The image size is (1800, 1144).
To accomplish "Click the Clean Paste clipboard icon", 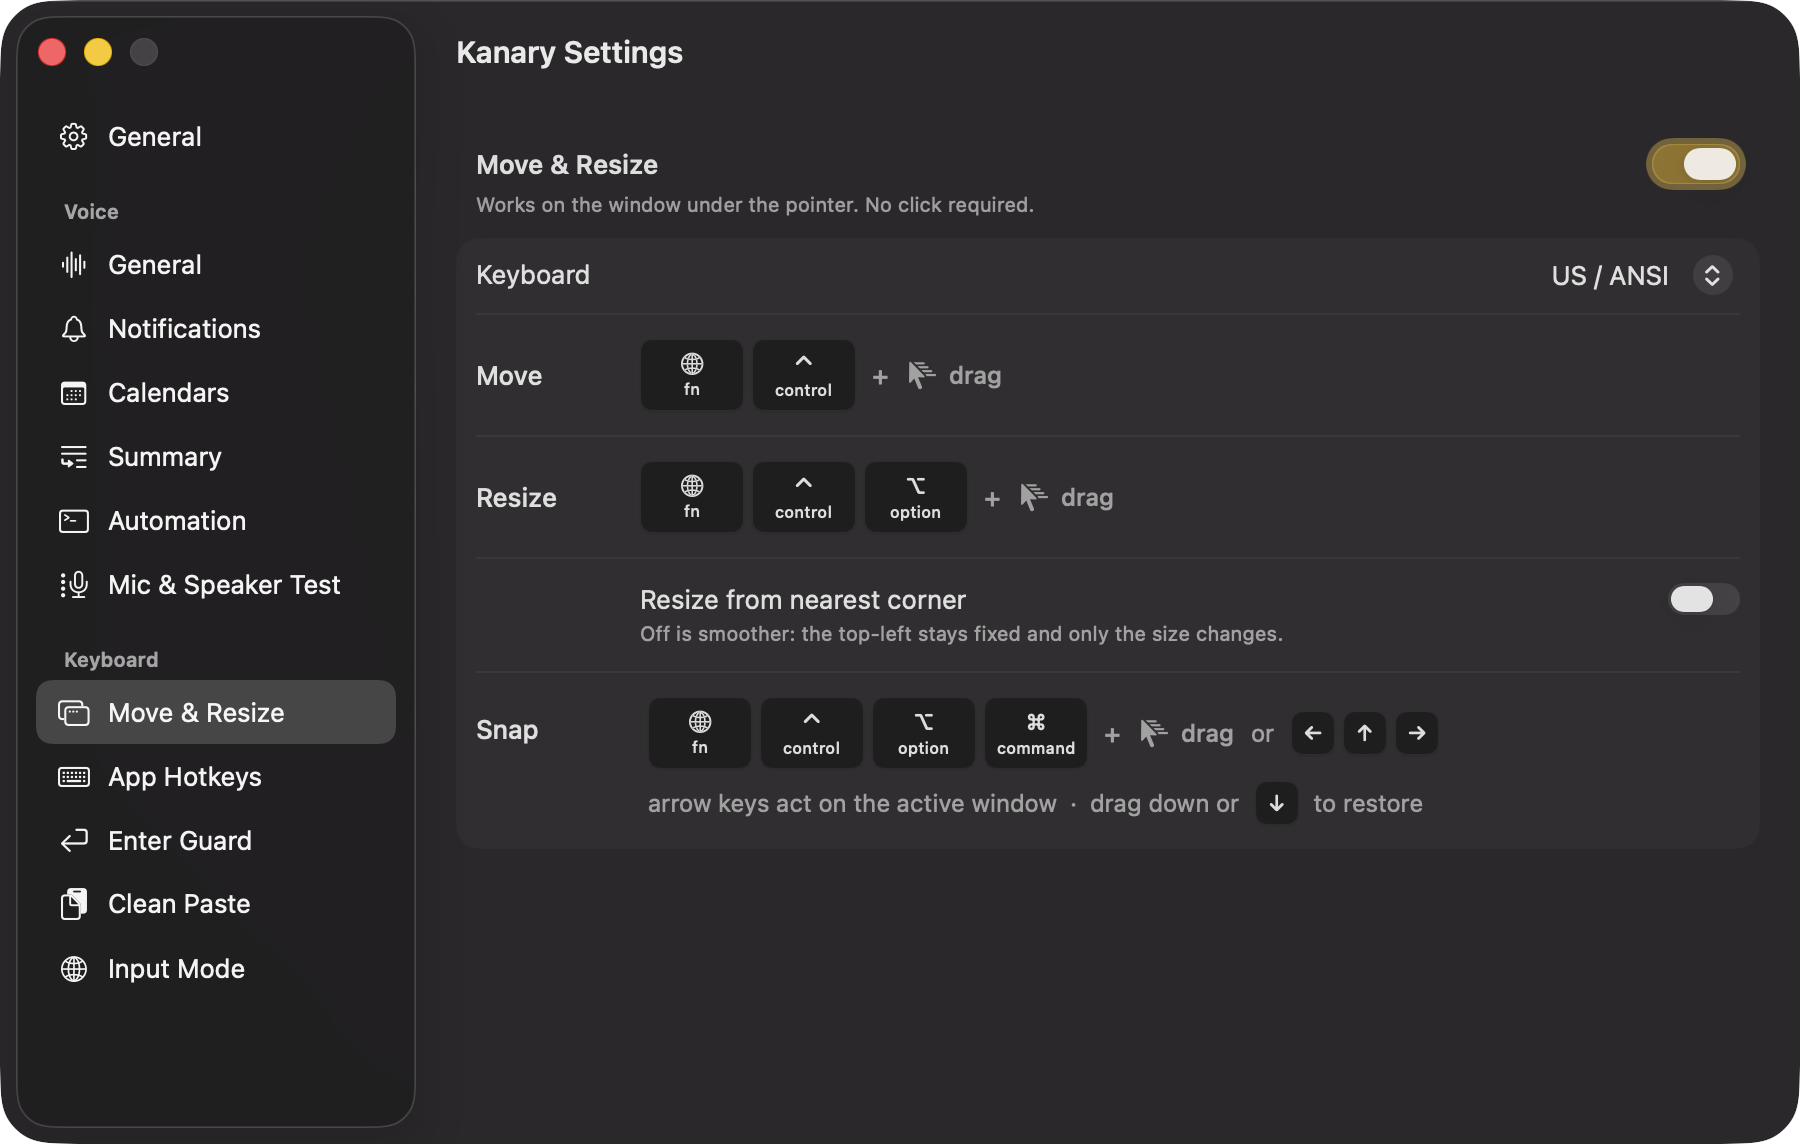I will click(74, 904).
